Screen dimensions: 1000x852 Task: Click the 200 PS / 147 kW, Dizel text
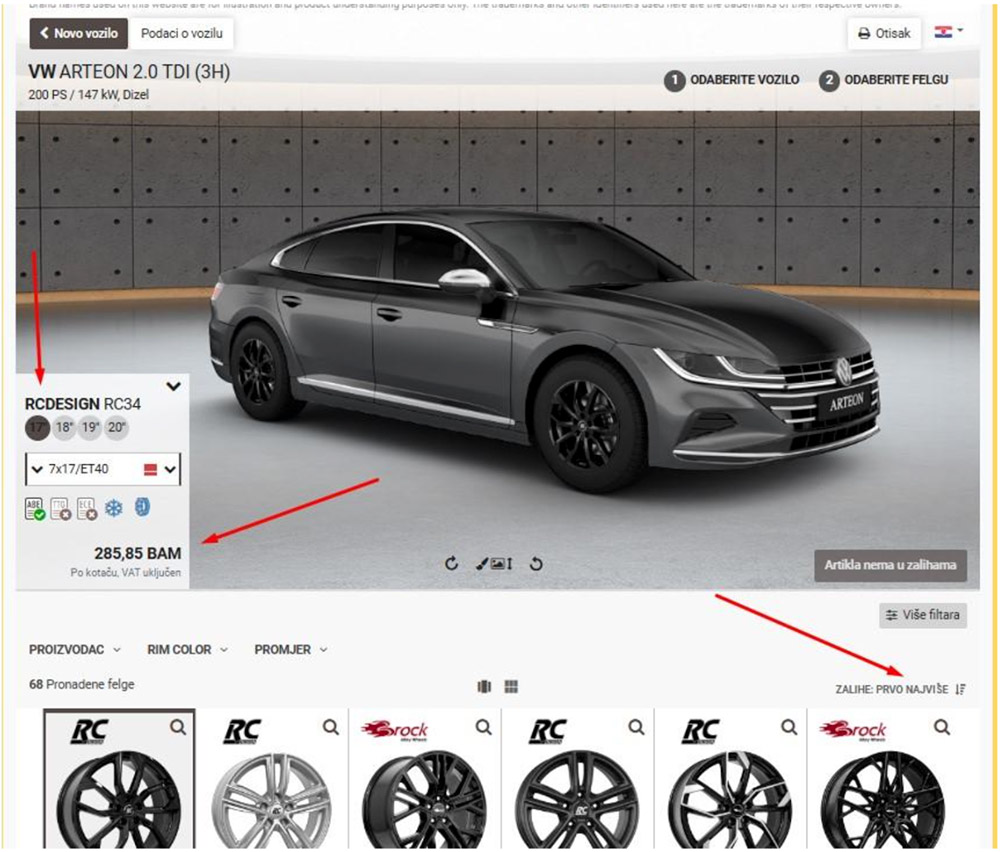[x=89, y=94]
